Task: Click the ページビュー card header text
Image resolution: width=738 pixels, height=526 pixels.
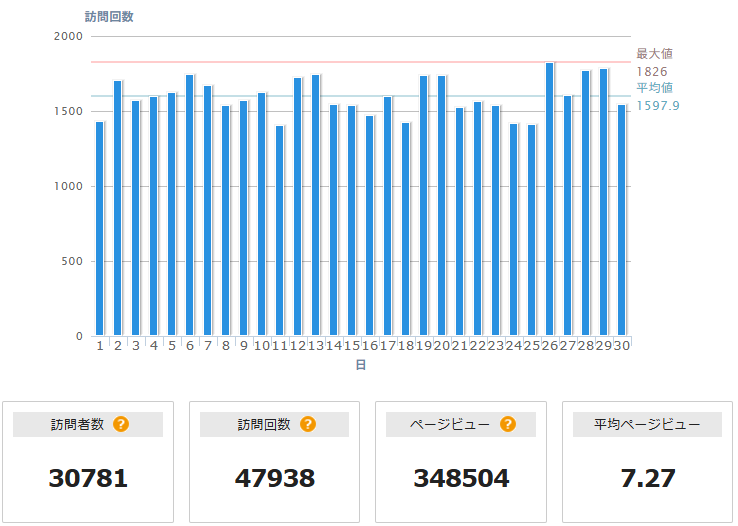Action: (449, 424)
